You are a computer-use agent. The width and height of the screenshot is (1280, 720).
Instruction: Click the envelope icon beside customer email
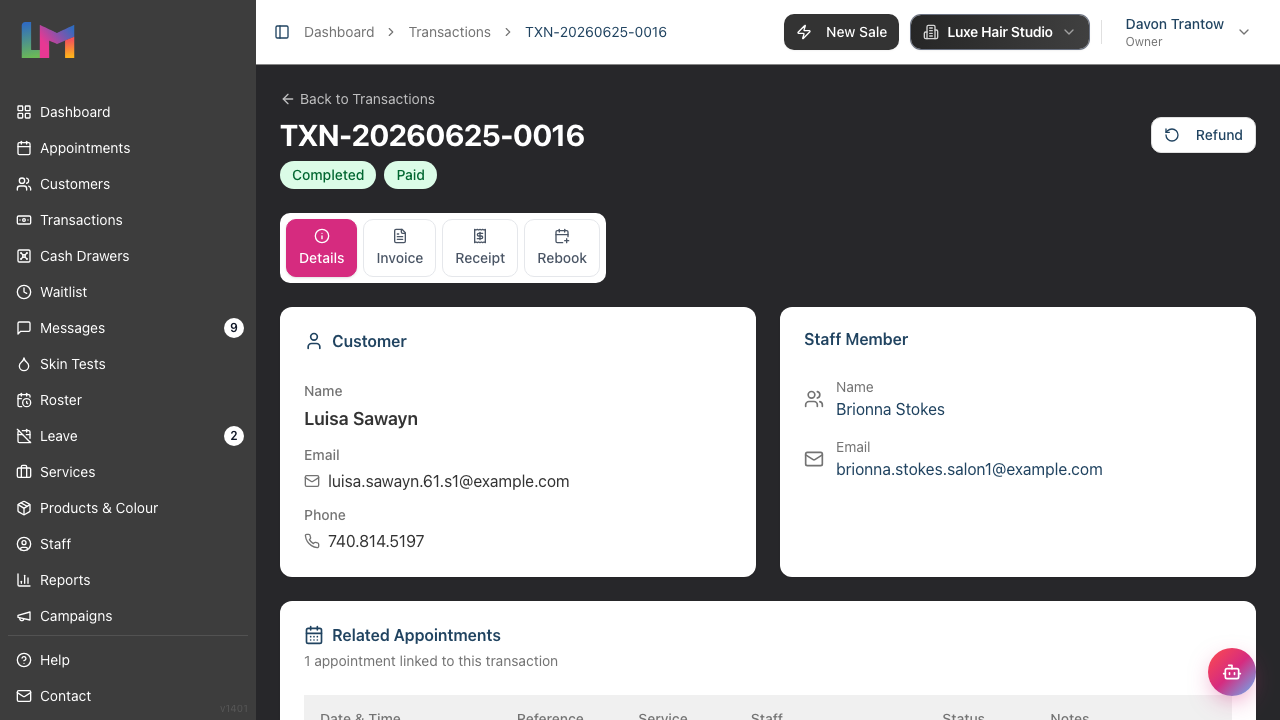[x=312, y=481]
